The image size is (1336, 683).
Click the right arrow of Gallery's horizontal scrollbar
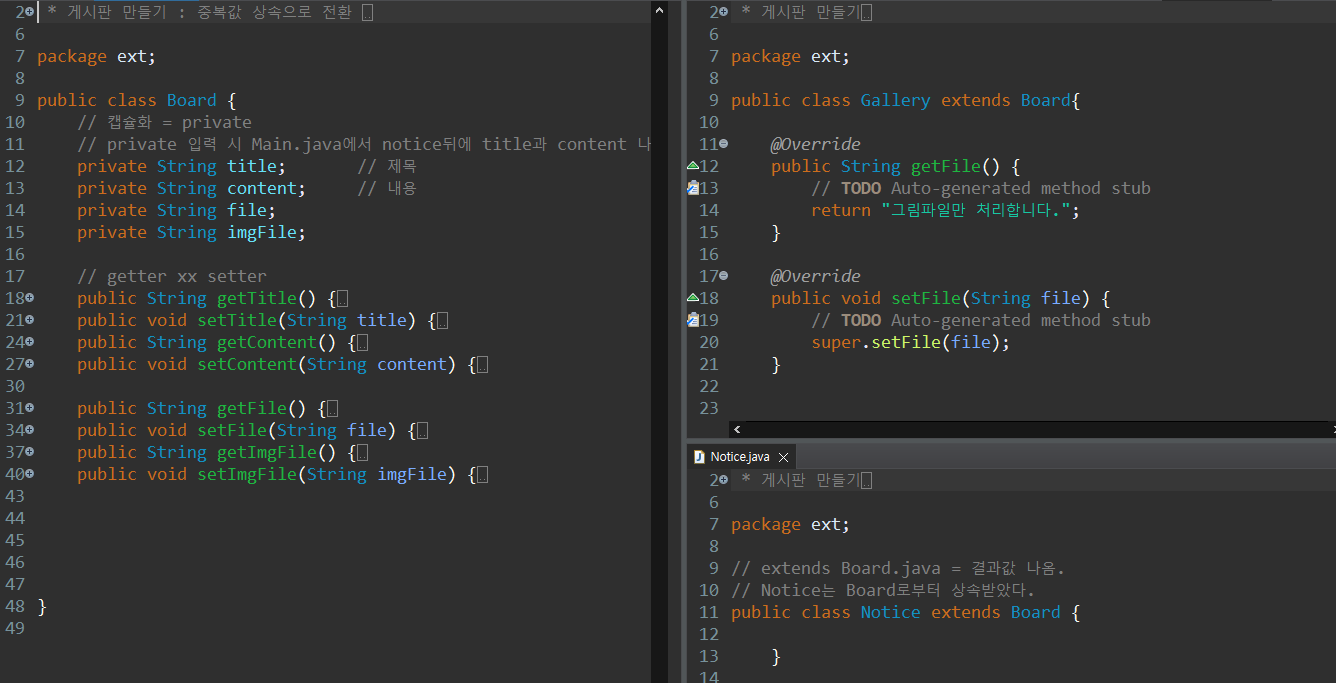1330,429
